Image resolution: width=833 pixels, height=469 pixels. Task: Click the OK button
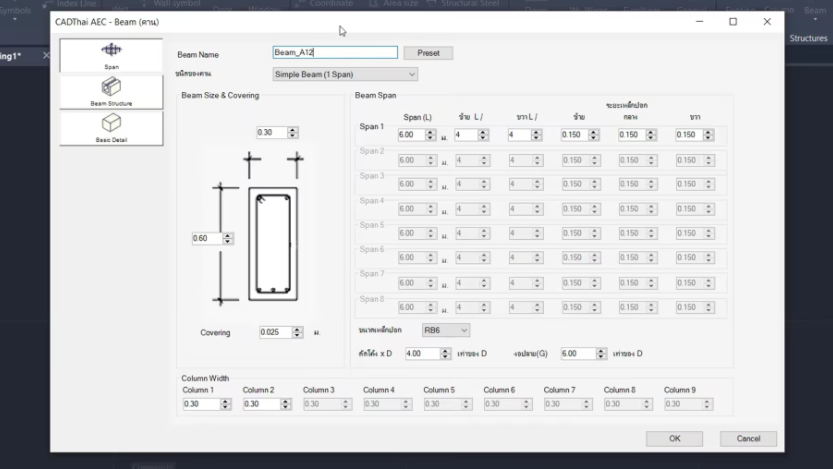click(674, 438)
